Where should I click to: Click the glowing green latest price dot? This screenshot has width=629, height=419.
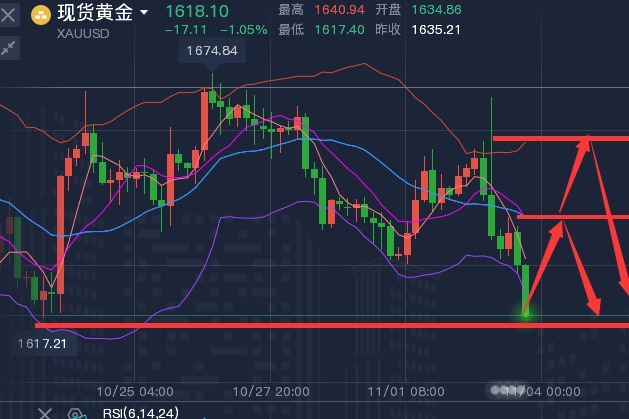[525, 314]
